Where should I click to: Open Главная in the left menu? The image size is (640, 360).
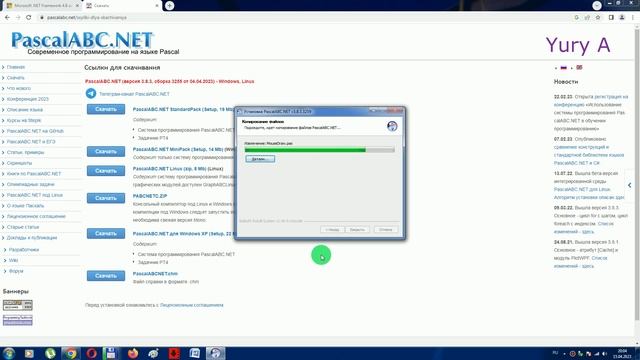coord(16,67)
